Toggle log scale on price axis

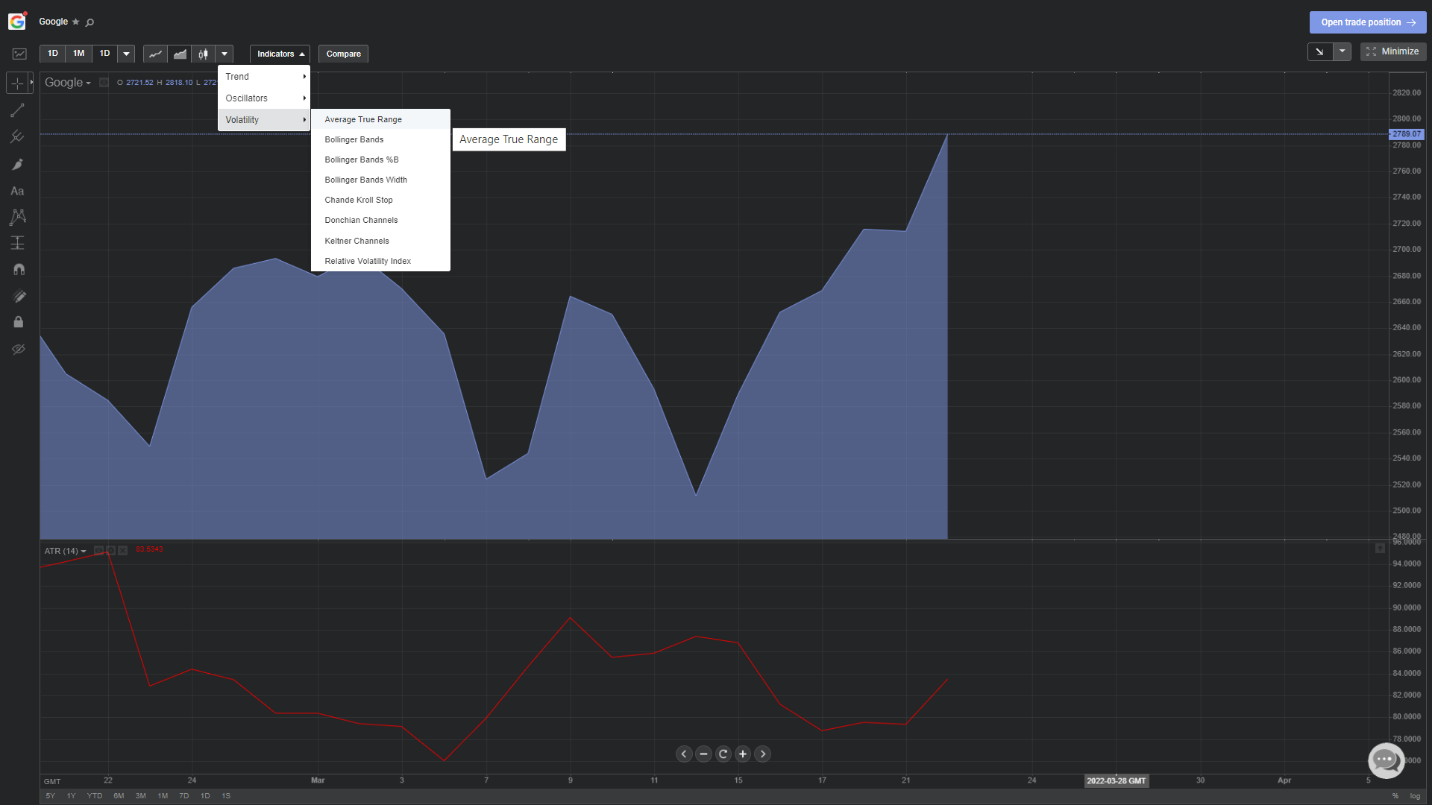[x=1414, y=796]
